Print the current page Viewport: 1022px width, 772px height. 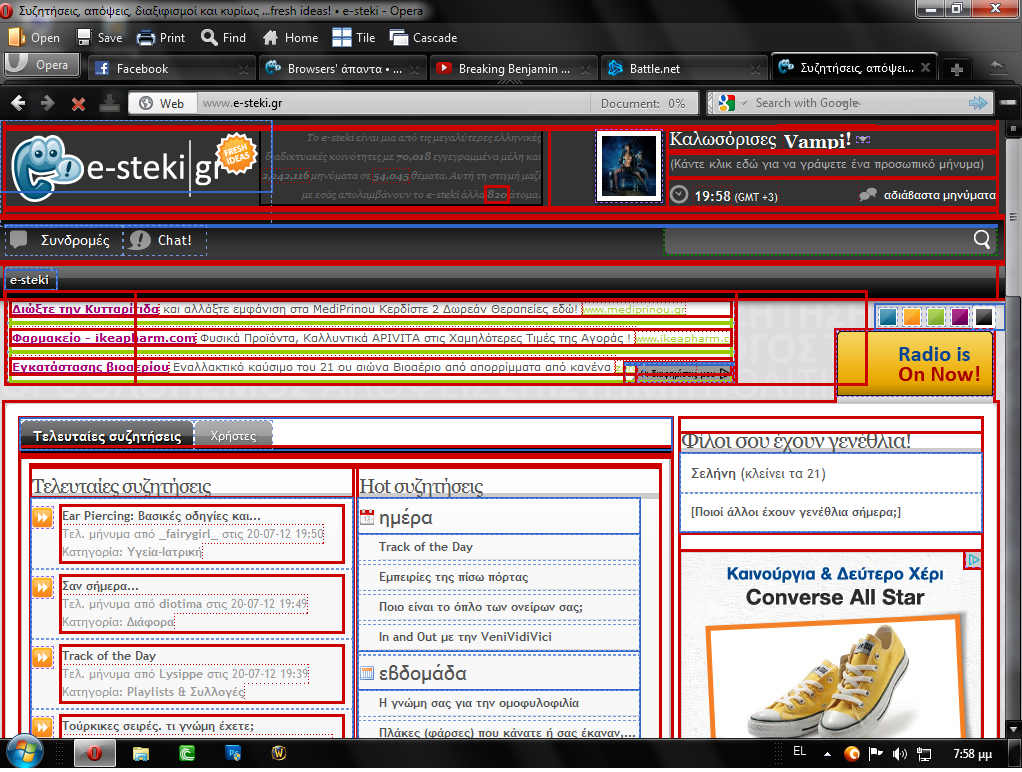coord(145,38)
